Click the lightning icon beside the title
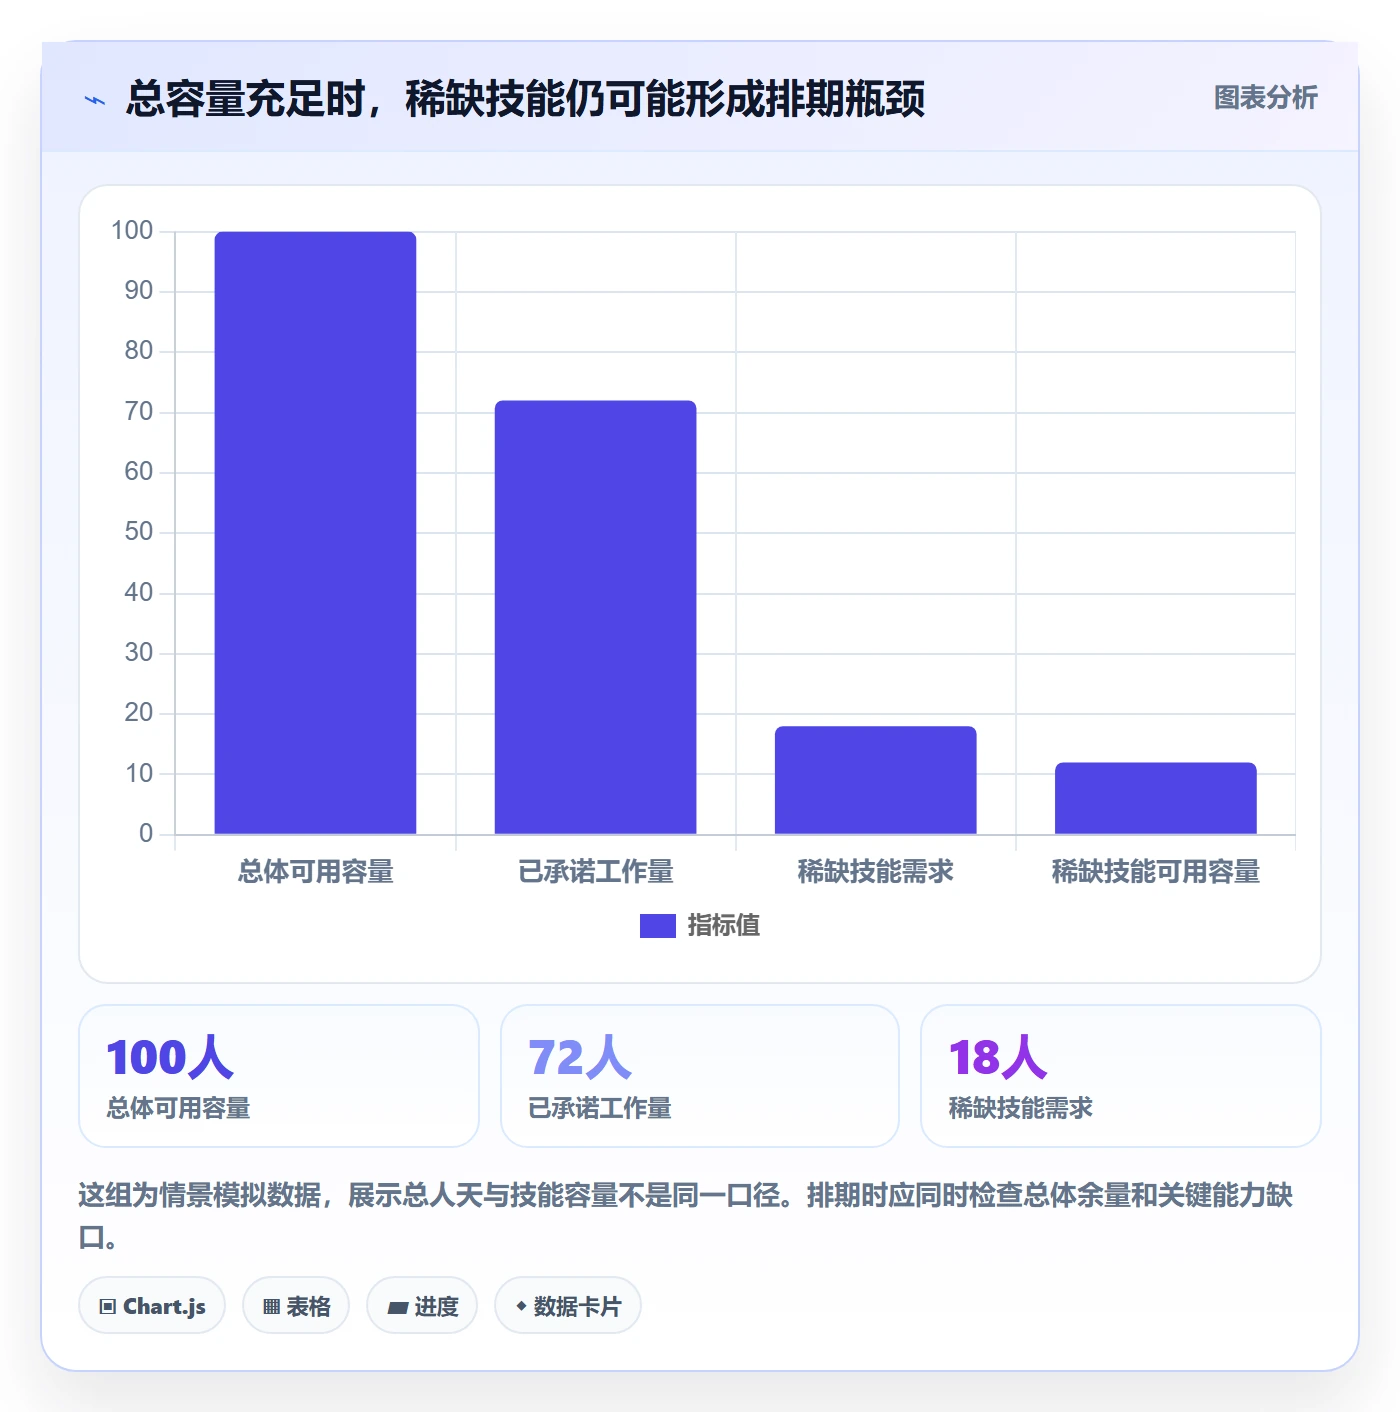 click(x=95, y=100)
